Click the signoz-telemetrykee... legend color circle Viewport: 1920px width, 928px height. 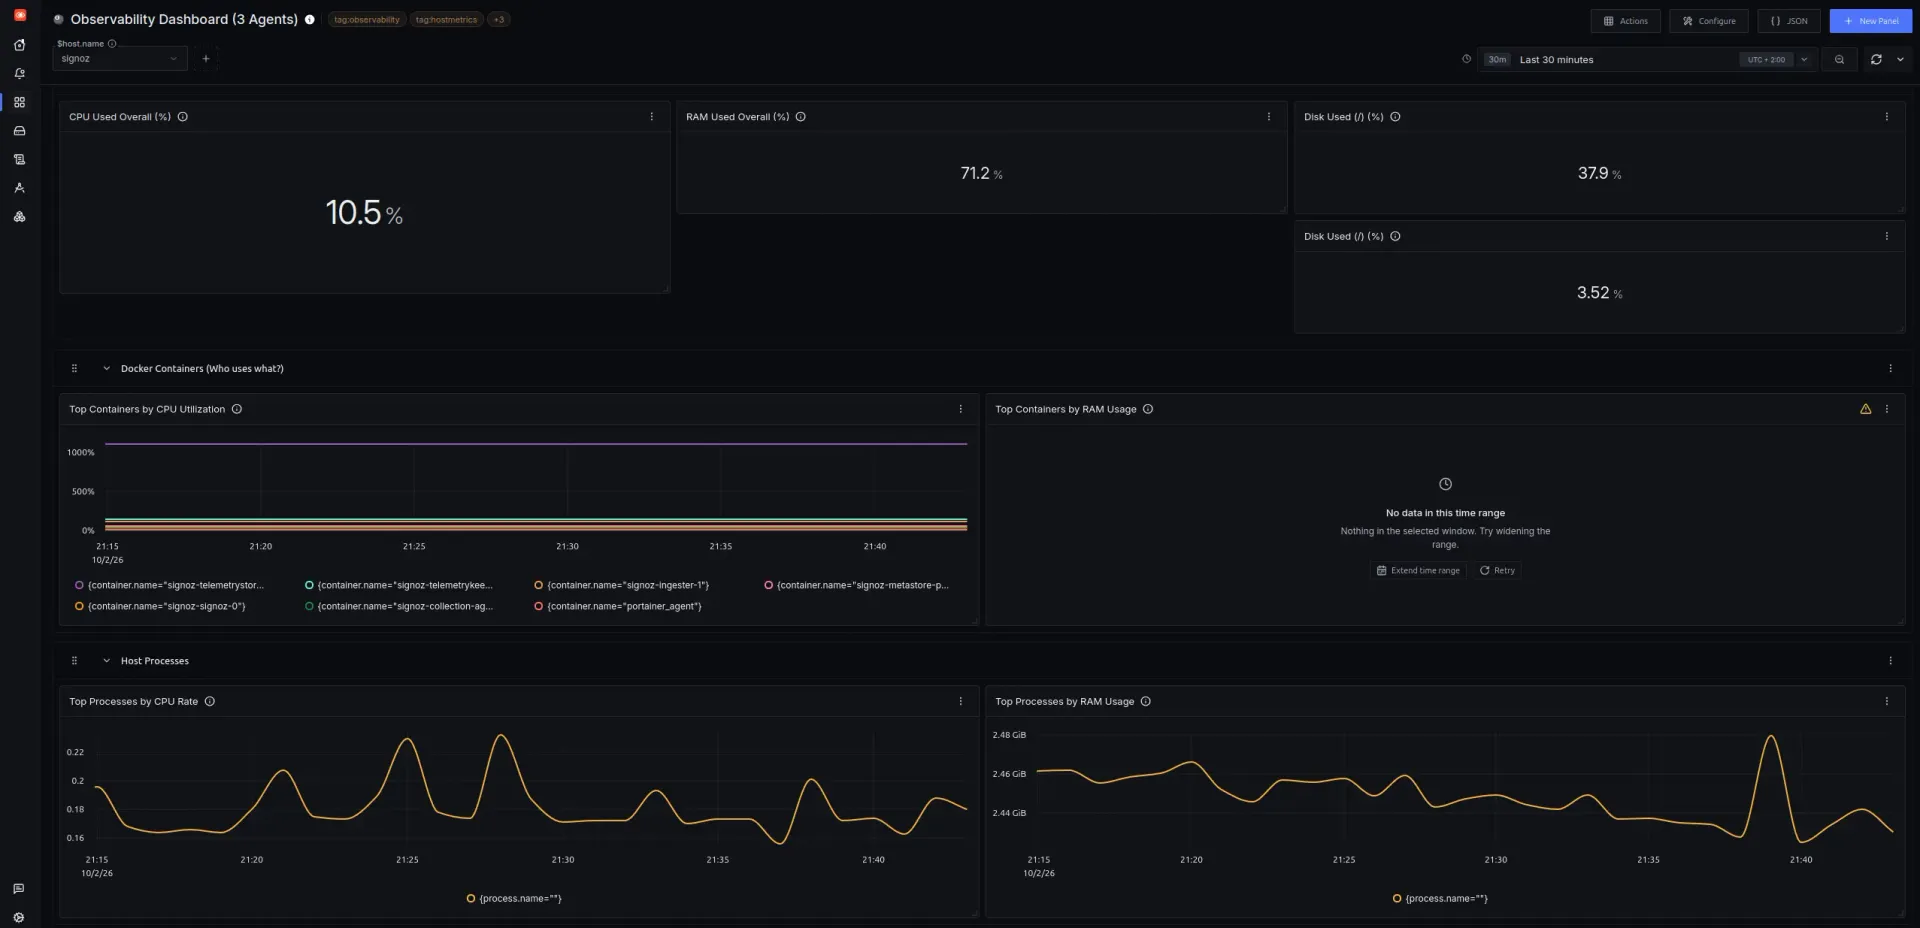click(309, 585)
